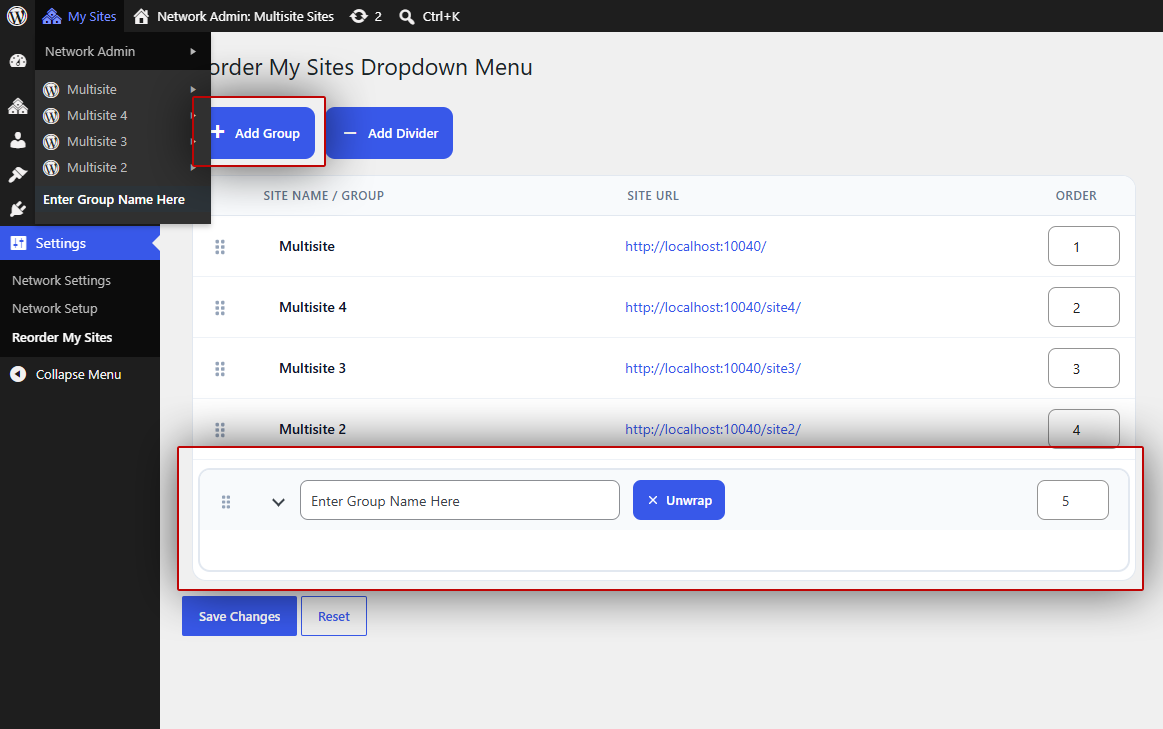Click the Reset button
This screenshot has height=729, width=1163.
pos(334,616)
